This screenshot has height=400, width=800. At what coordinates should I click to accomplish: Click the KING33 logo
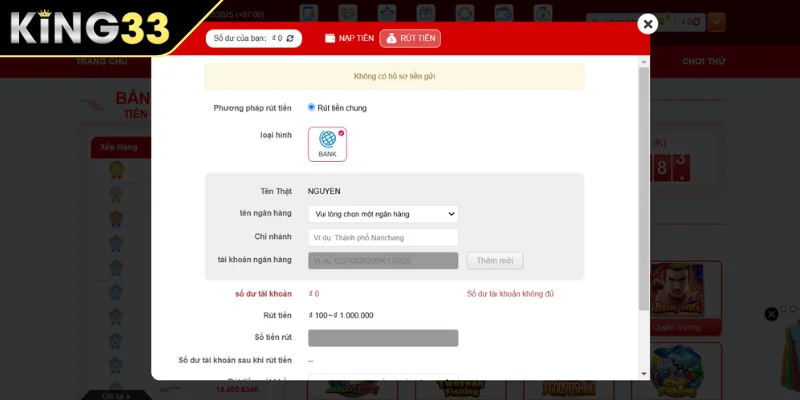point(90,28)
